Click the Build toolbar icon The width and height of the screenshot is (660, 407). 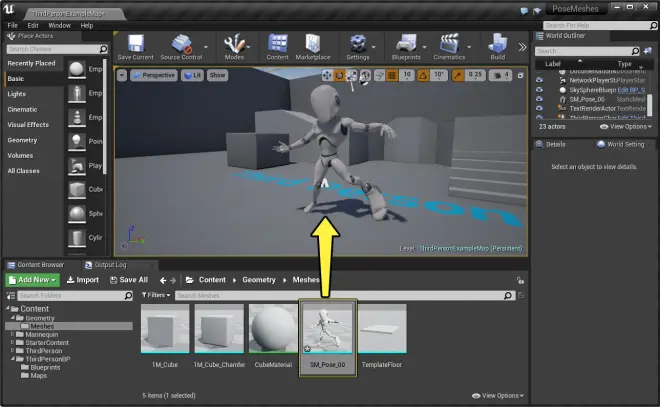pyautogui.click(x=498, y=43)
